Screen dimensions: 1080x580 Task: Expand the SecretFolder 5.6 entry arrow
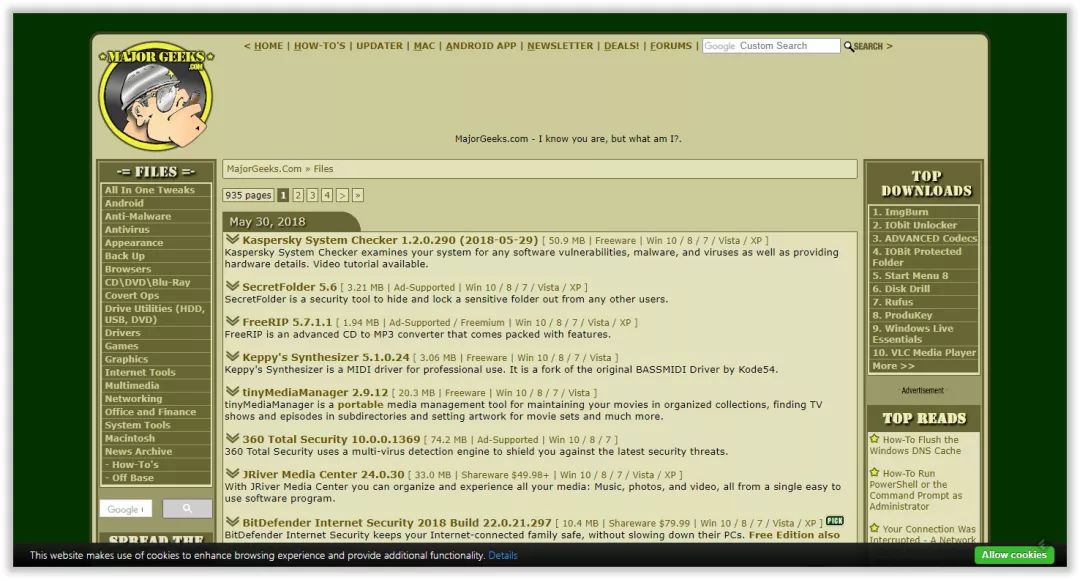click(232, 286)
